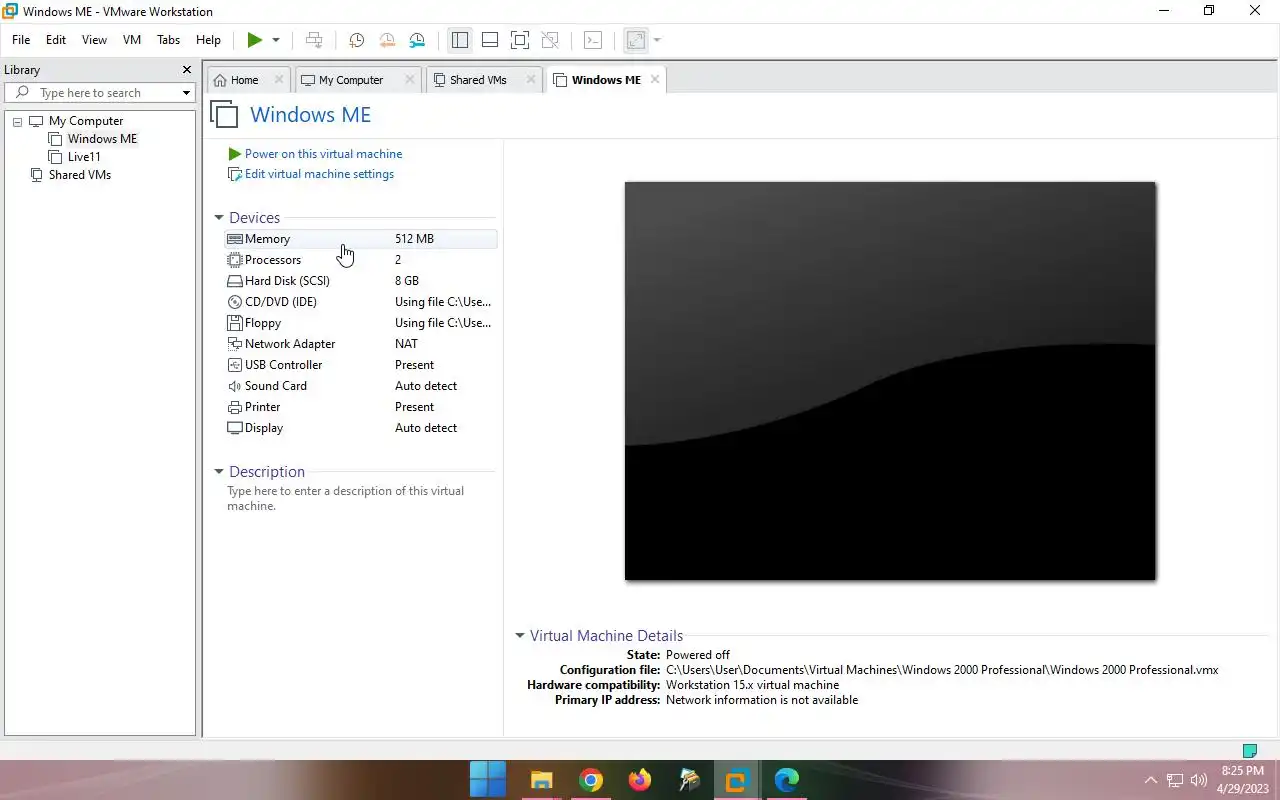Open File Explorer from the taskbar
Screen dimensions: 1280x800
point(541,779)
